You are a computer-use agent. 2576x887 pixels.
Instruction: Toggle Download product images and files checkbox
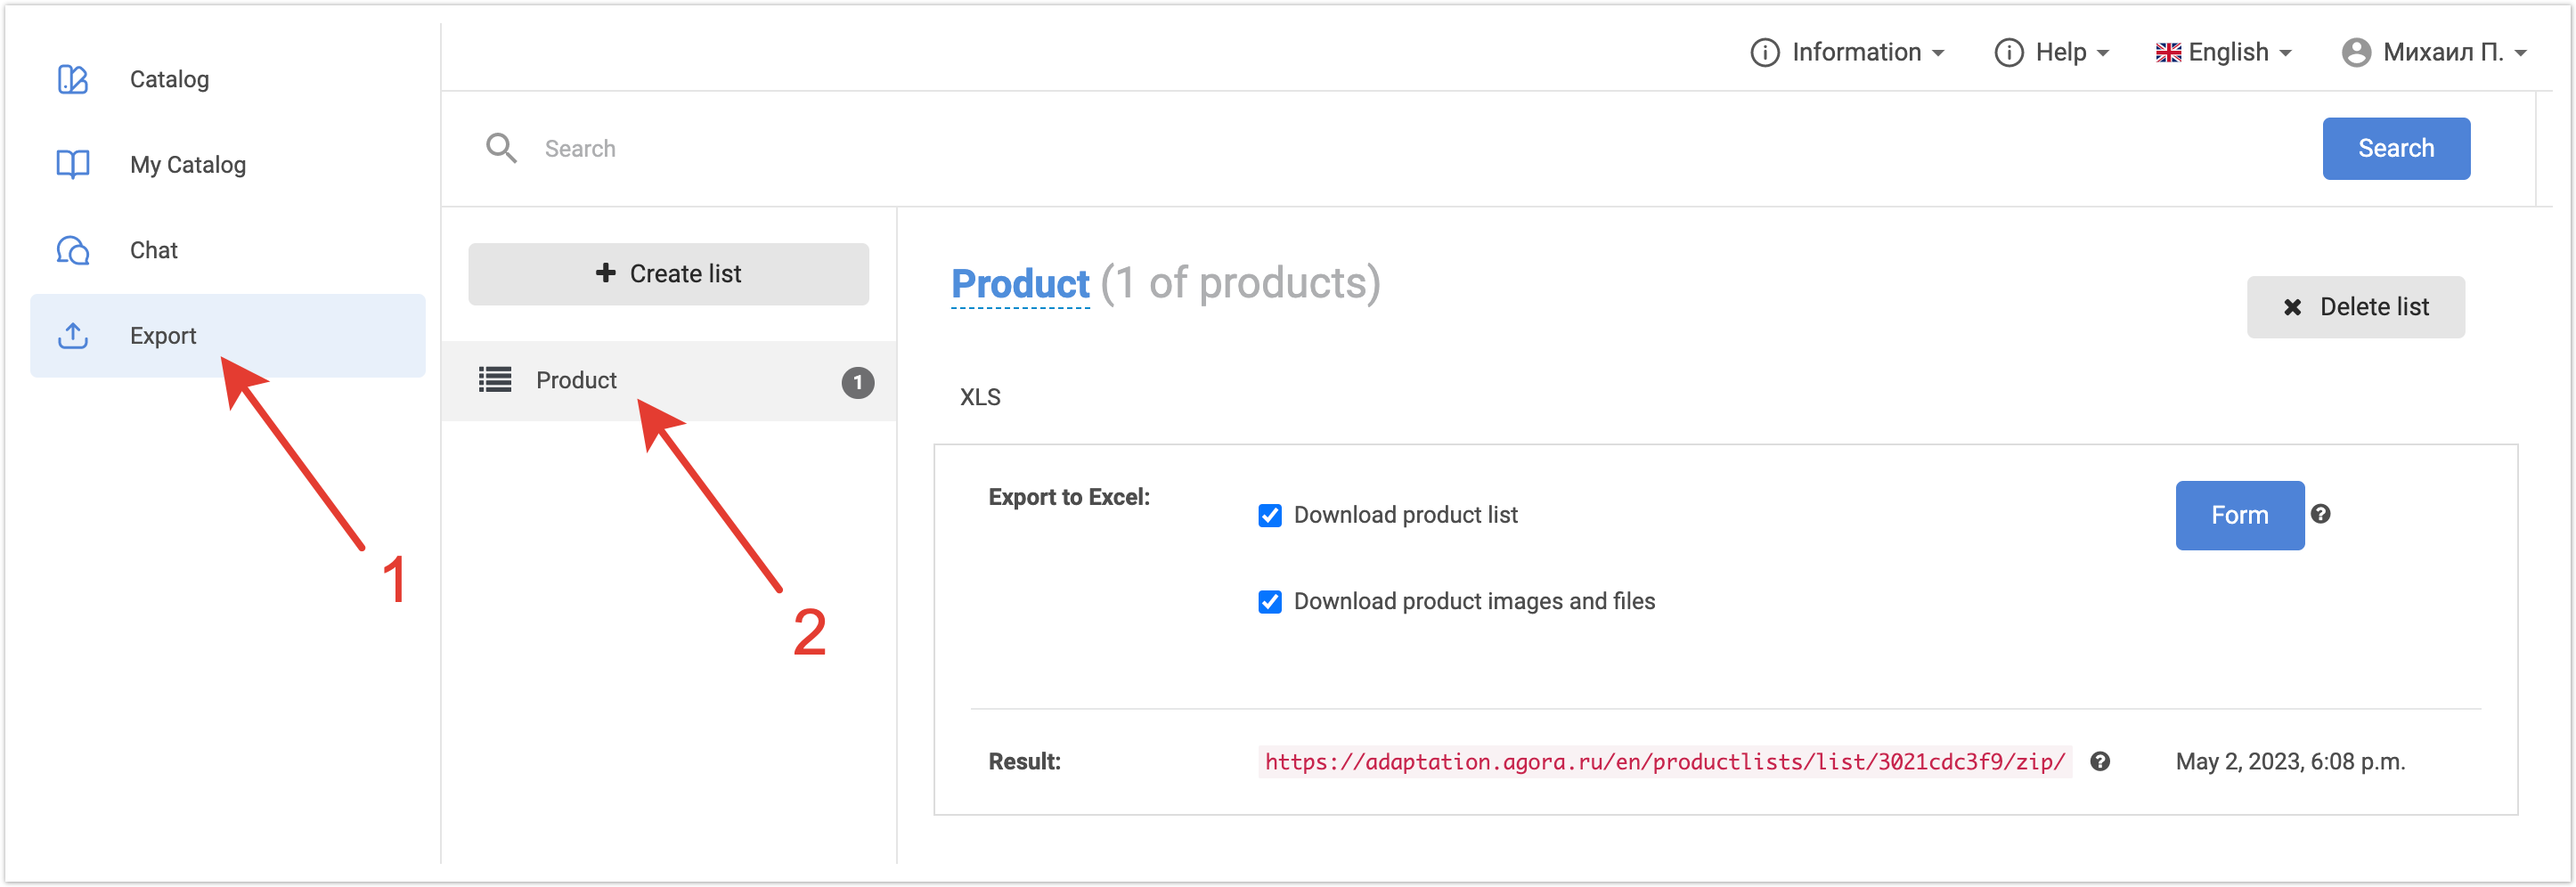coord(1270,601)
